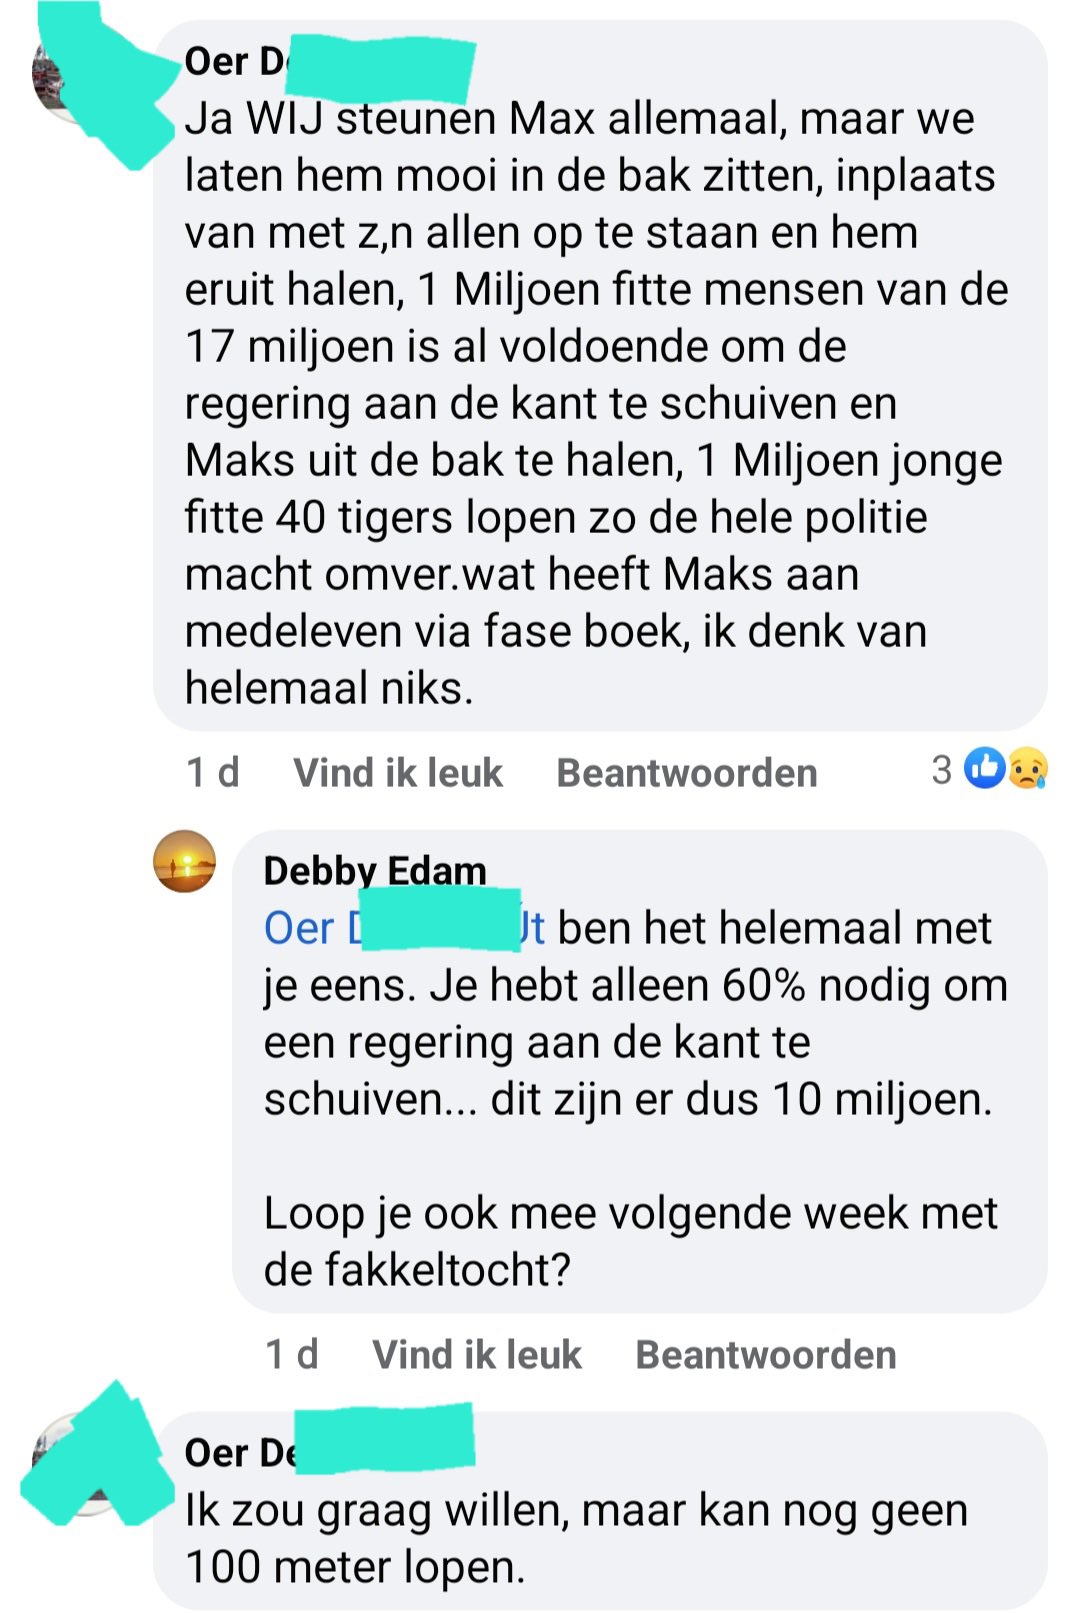Click the sad crying emoji reaction
Viewport: 1080px width, 1613px height.
1028,768
